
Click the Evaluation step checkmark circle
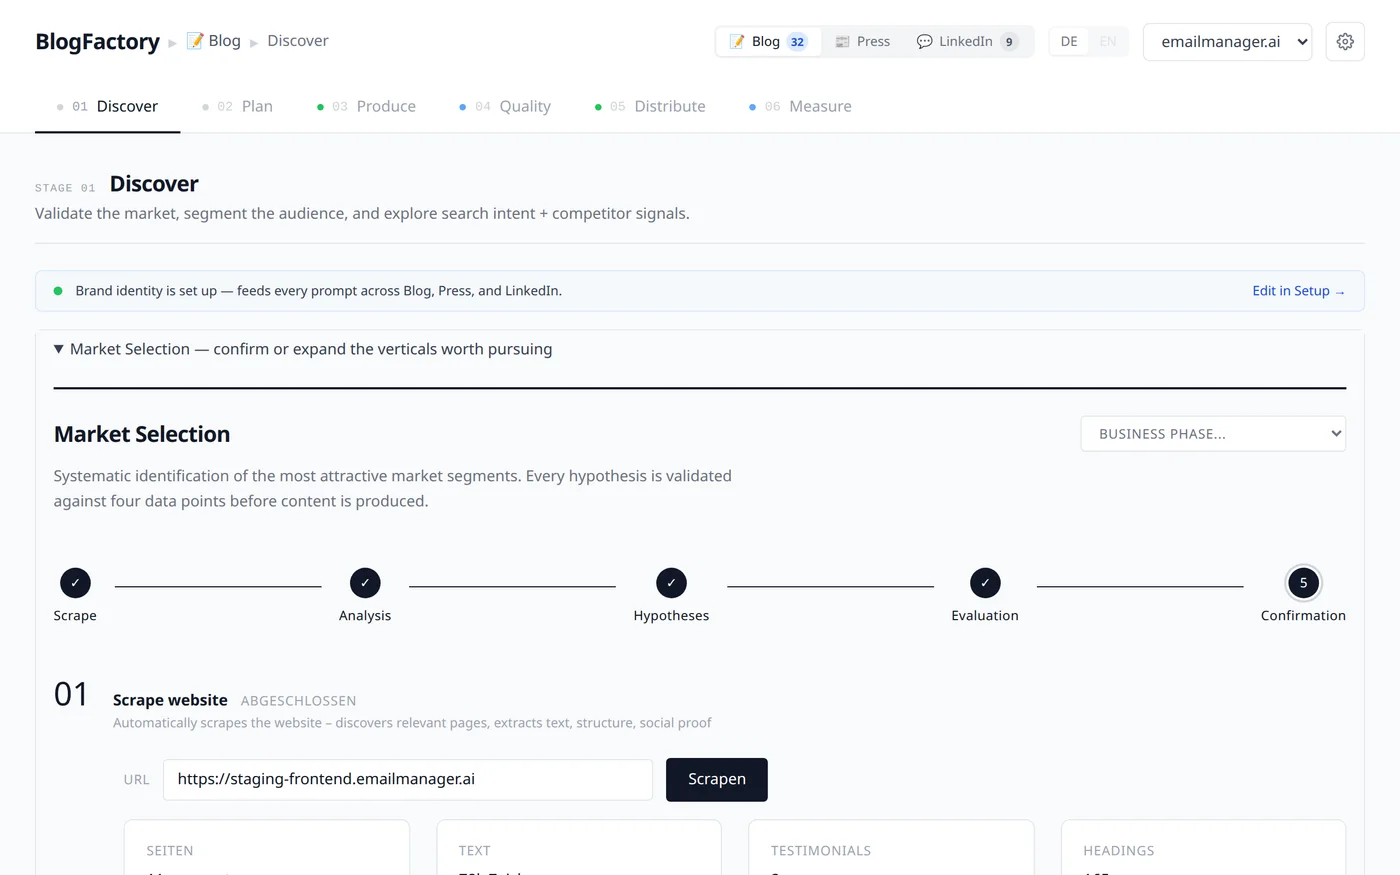click(985, 583)
